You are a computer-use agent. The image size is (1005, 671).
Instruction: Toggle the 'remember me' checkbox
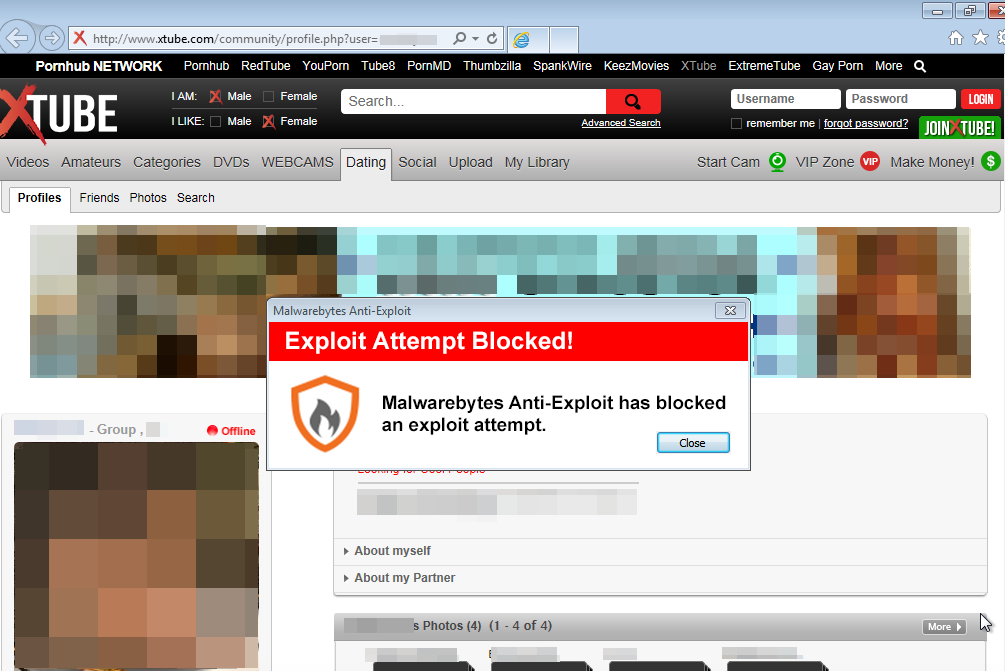737,124
